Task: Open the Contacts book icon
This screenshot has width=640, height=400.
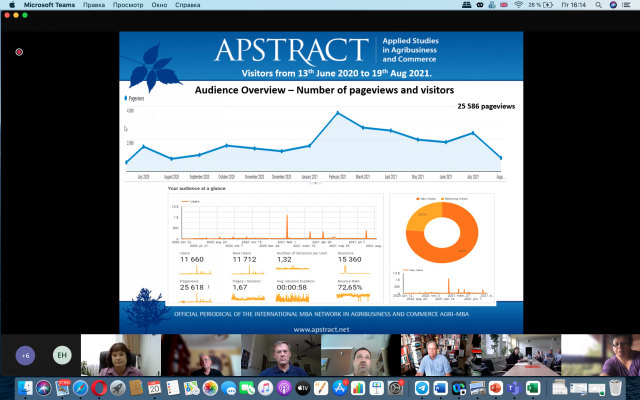Action: 136,388
